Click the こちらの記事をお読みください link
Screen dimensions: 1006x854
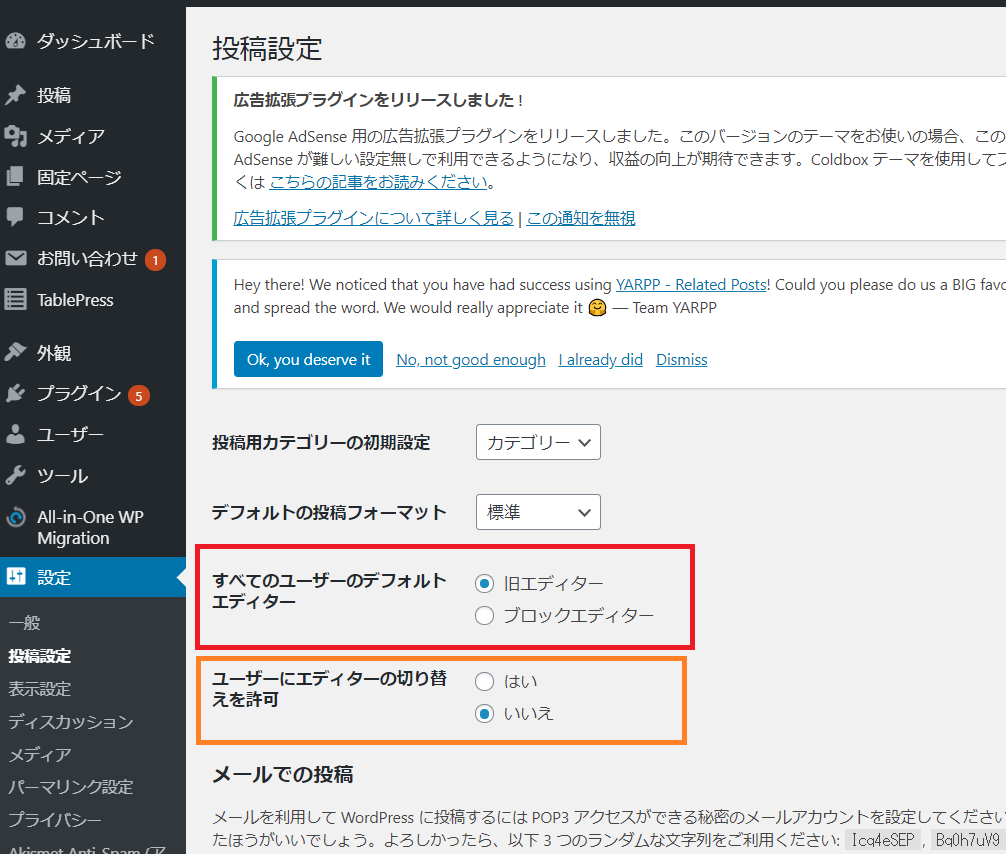(x=379, y=182)
